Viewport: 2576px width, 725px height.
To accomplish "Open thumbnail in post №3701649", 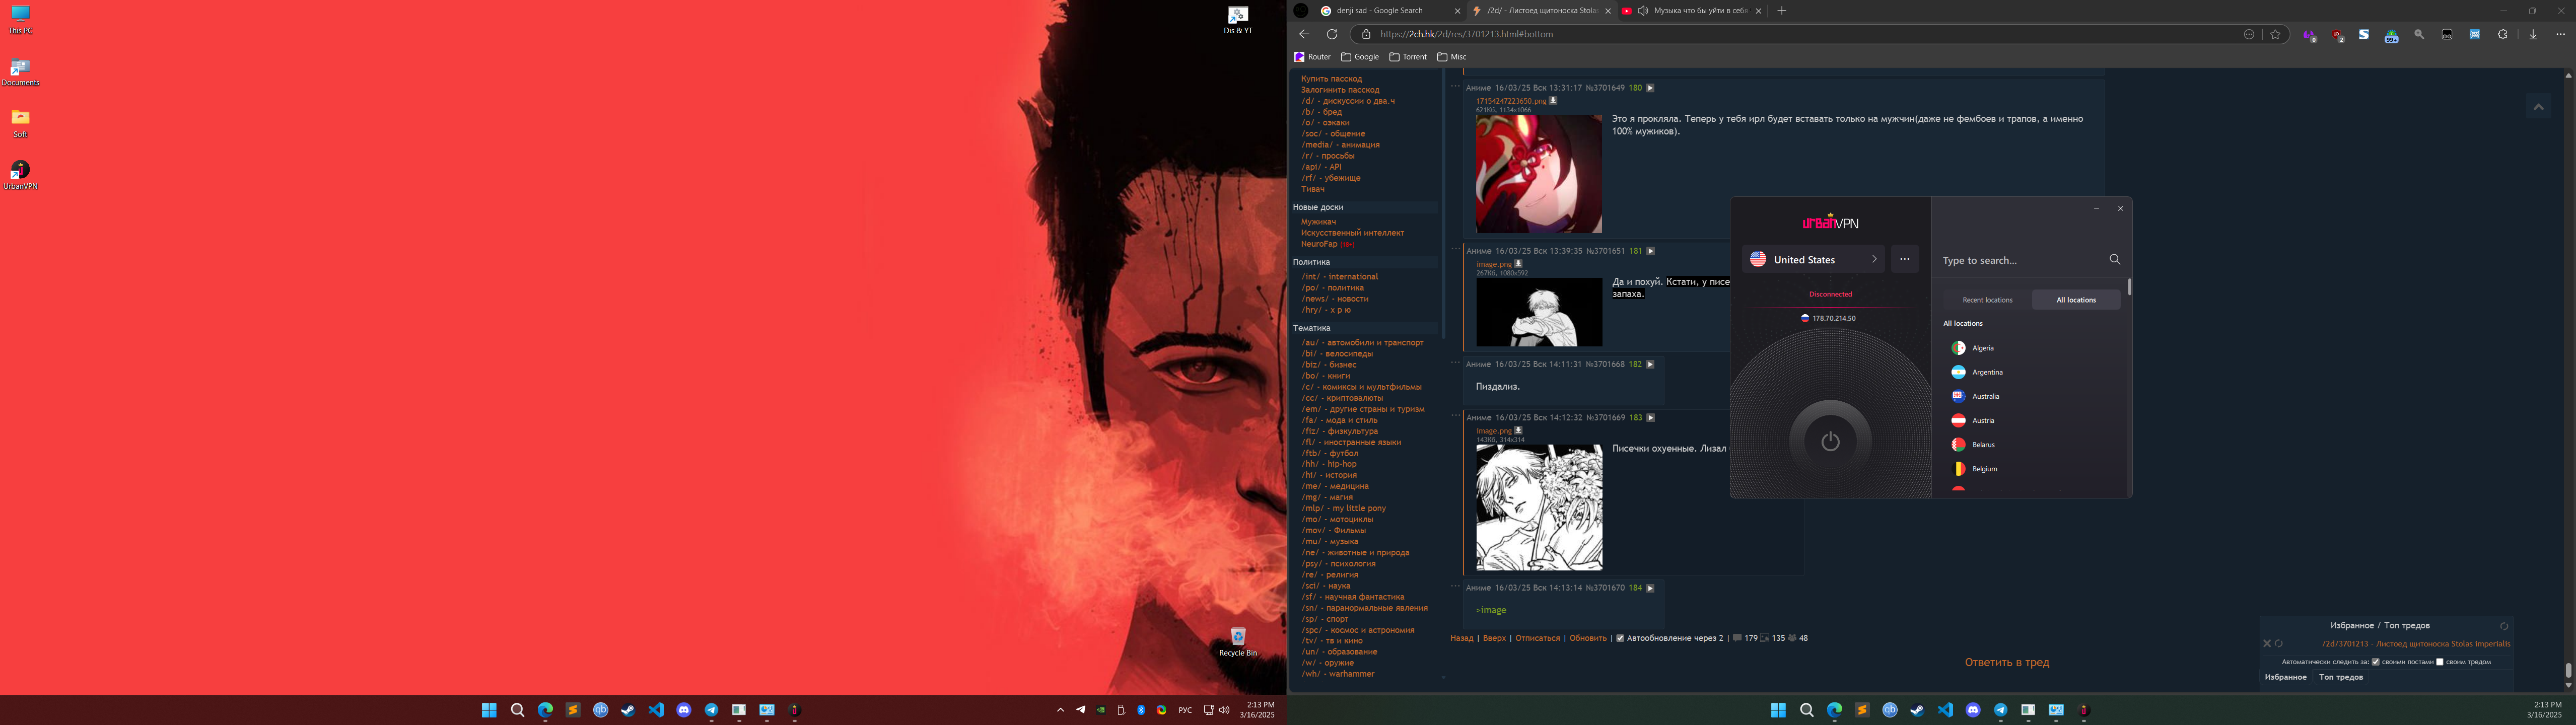I will (x=1539, y=174).
